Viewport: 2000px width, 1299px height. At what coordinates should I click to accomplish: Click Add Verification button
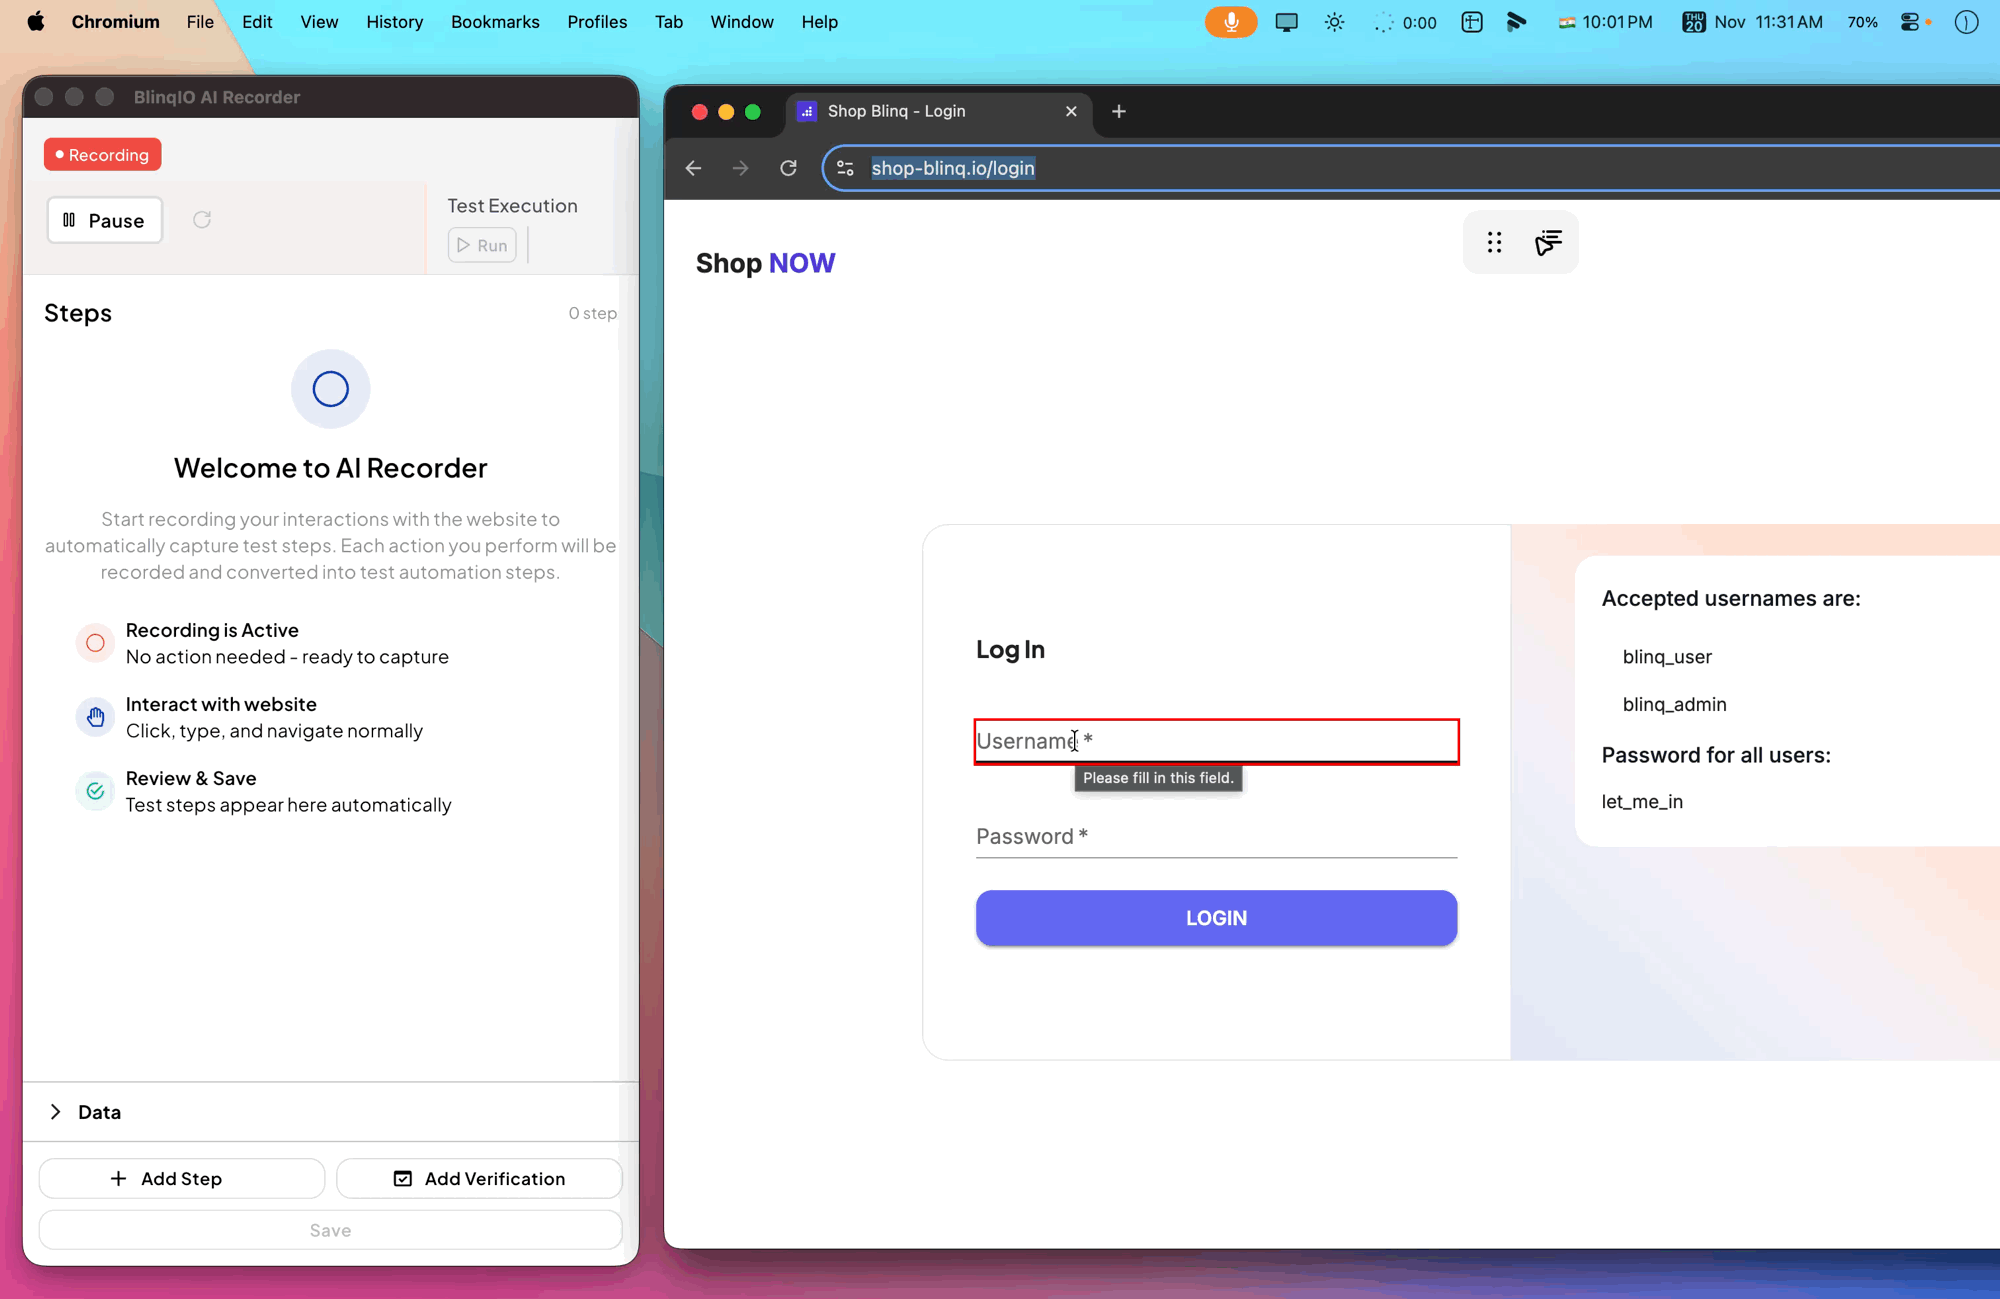(479, 1179)
